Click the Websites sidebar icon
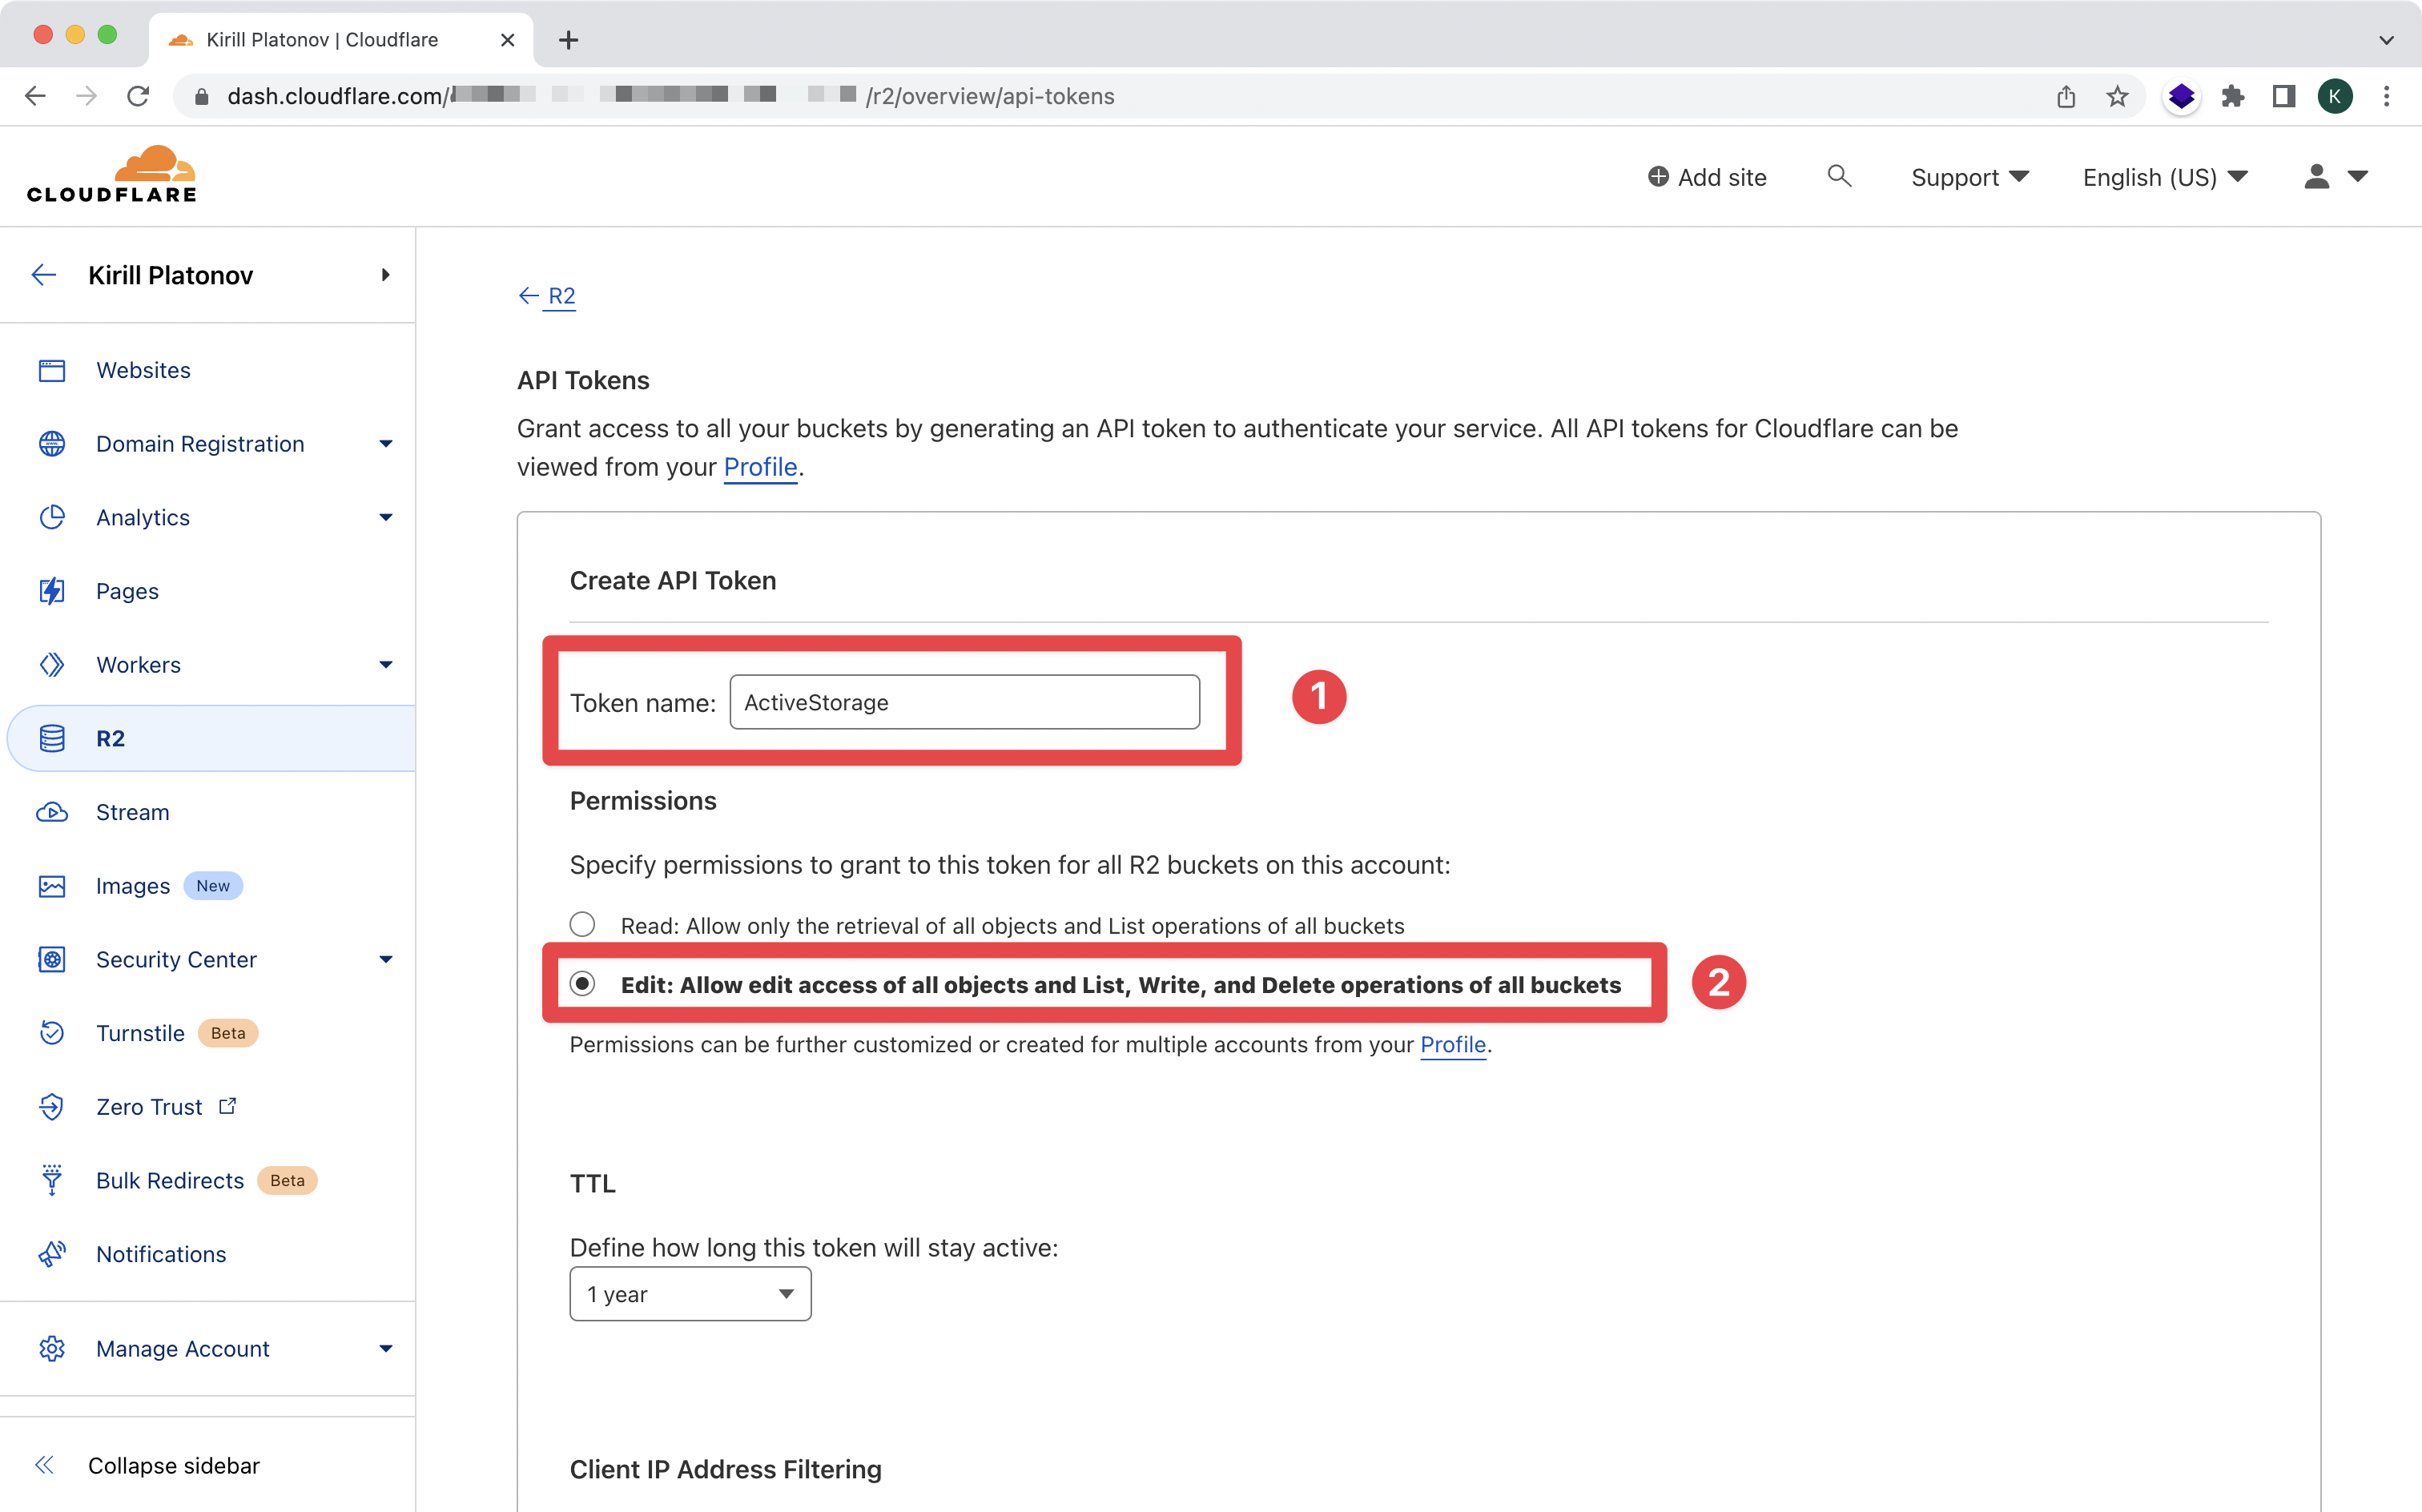 point(52,370)
